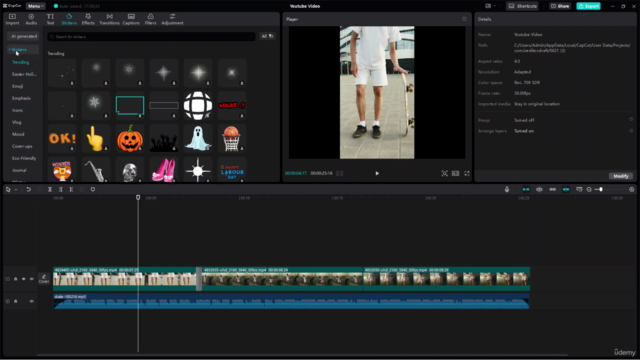
Task: Click the delete-right trim icon
Action: (71, 189)
